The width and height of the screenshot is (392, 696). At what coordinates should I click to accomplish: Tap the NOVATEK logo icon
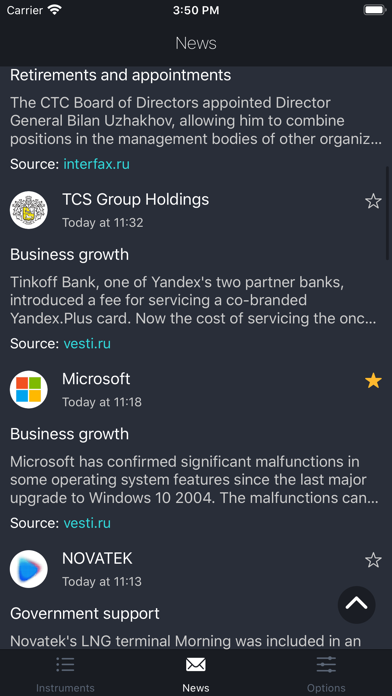(x=29, y=569)
